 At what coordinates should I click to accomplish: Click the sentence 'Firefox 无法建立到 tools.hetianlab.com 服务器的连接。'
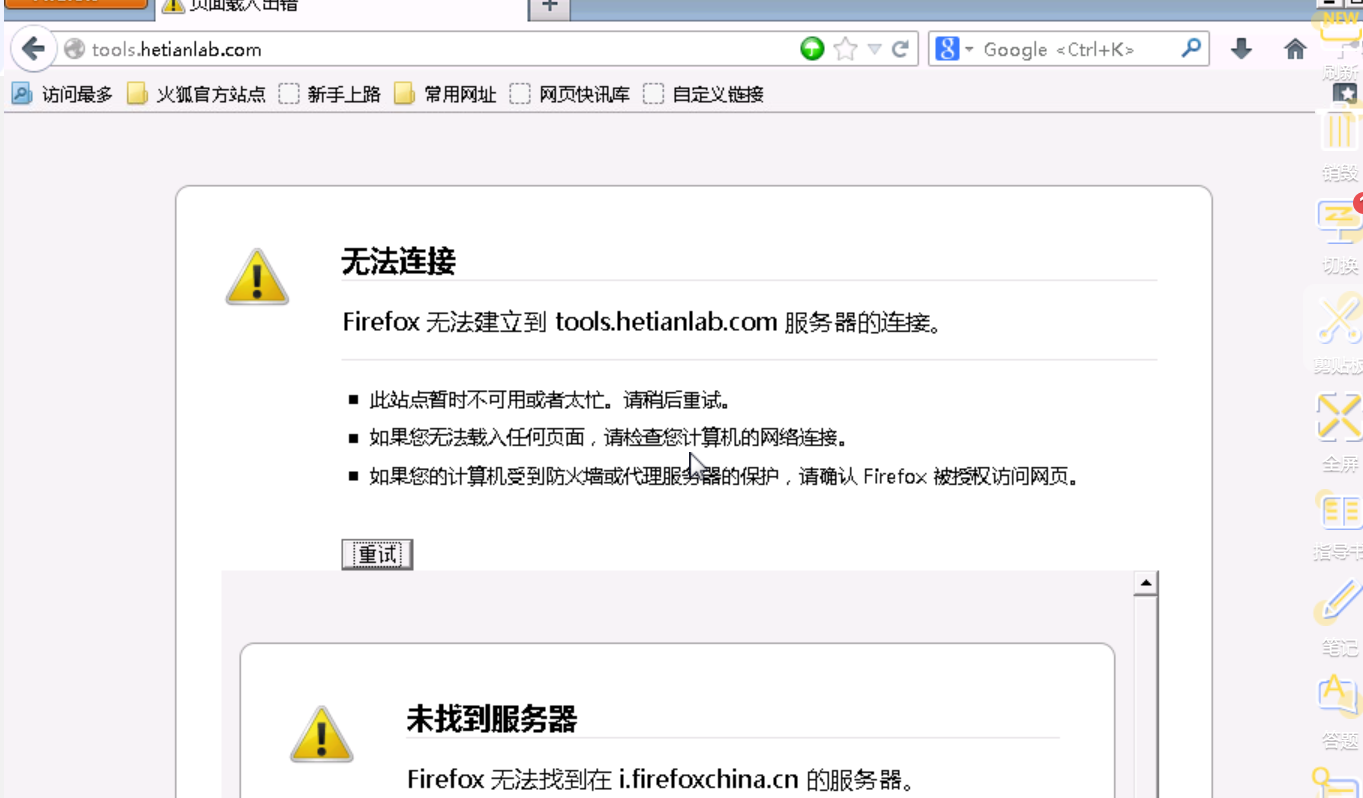[642, 322]
